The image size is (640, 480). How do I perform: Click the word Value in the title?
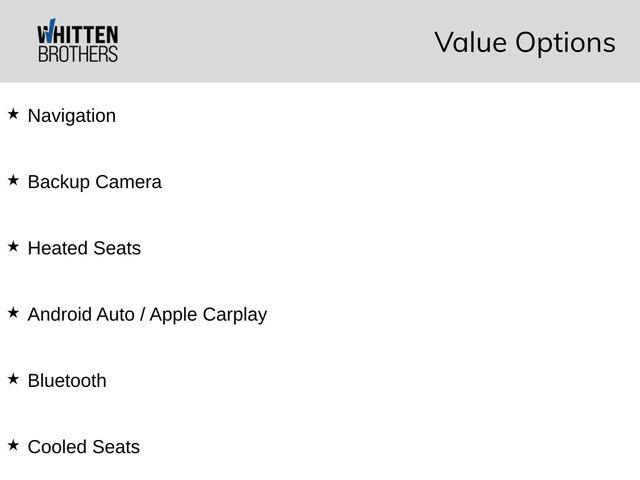pos(470,42)
